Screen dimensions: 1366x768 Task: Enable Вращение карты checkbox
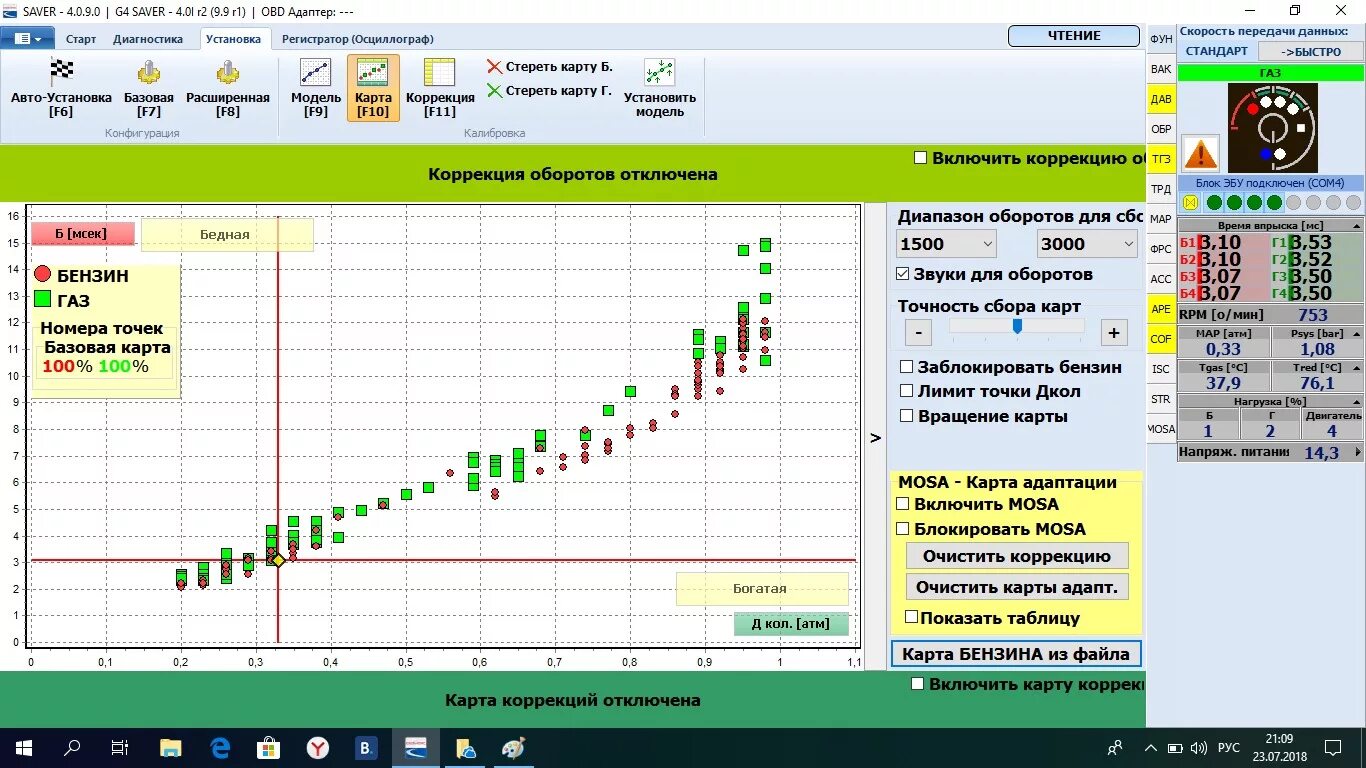907,416
